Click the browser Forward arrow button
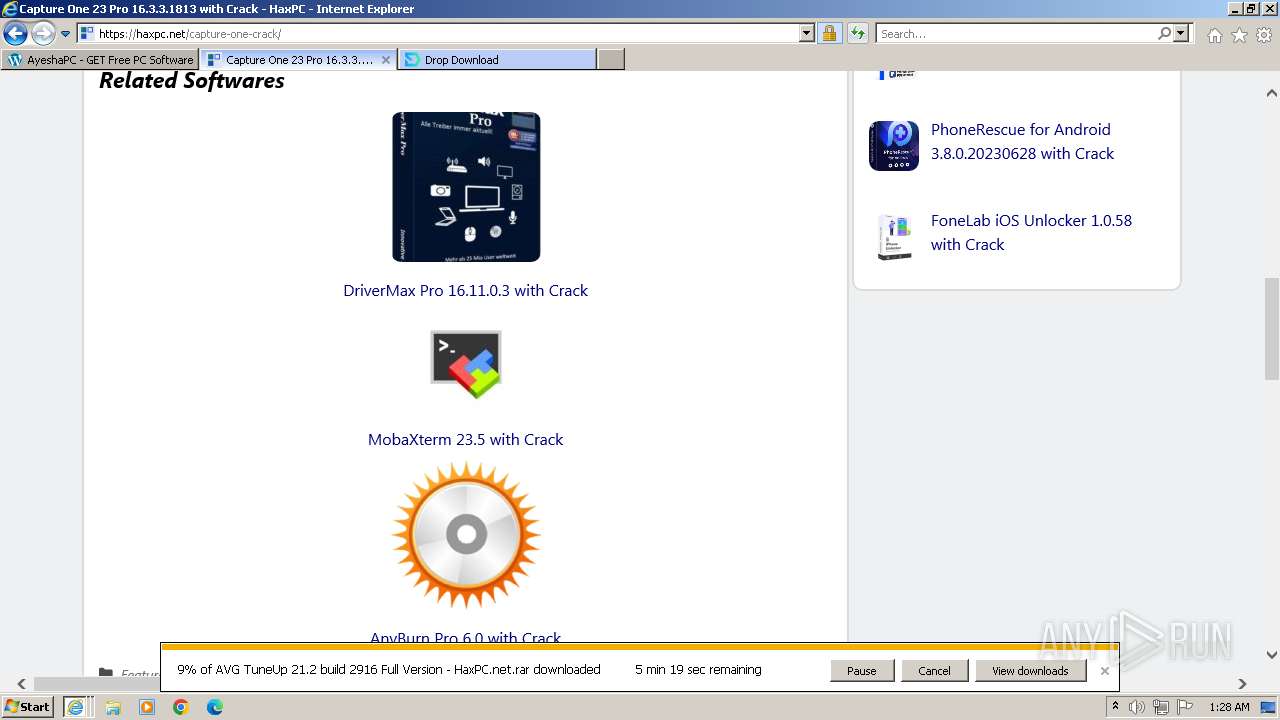Screen dimensions: 1280x720 tap(43, 34)
